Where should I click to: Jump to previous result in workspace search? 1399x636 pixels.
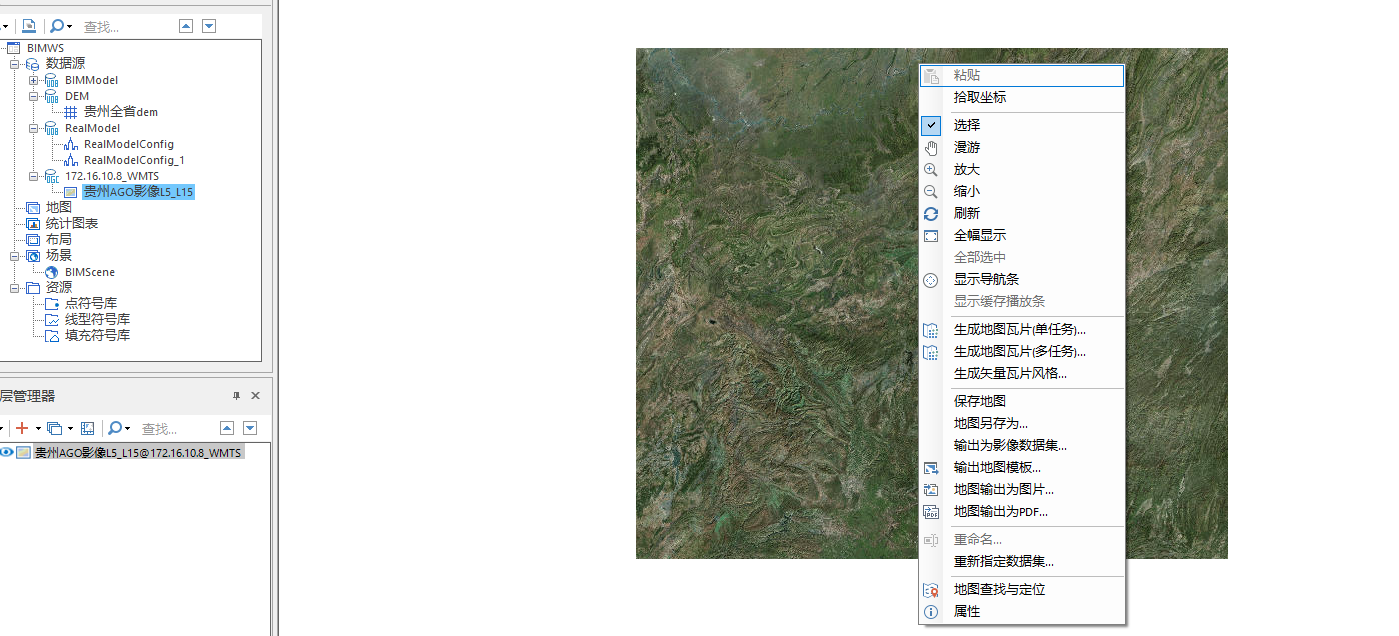point(186,26)
